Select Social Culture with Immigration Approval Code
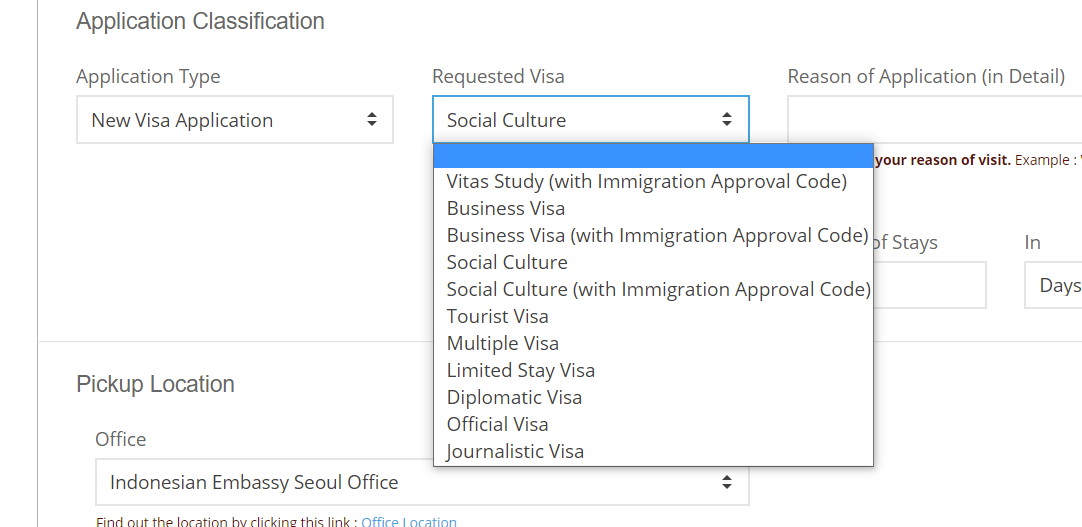 [x=658, y=290]
